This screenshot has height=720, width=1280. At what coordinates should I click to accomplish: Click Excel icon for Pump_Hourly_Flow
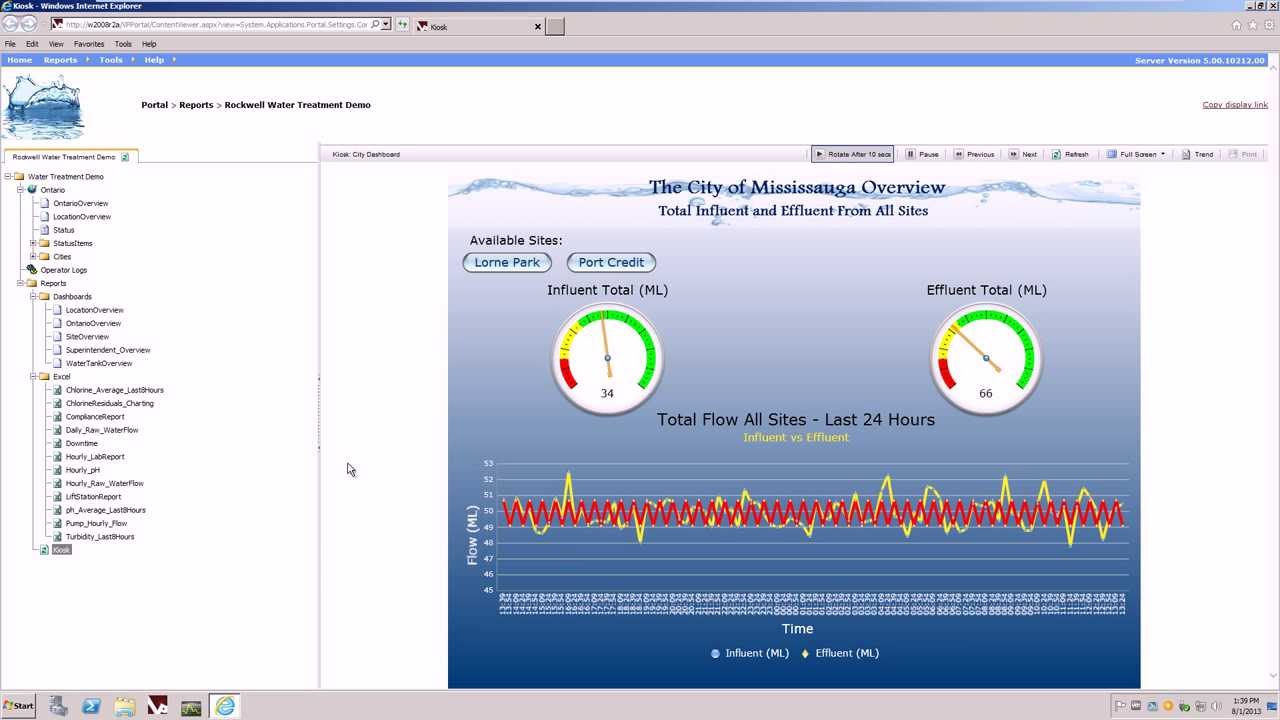pyautogui.click(x=57, y=523)
